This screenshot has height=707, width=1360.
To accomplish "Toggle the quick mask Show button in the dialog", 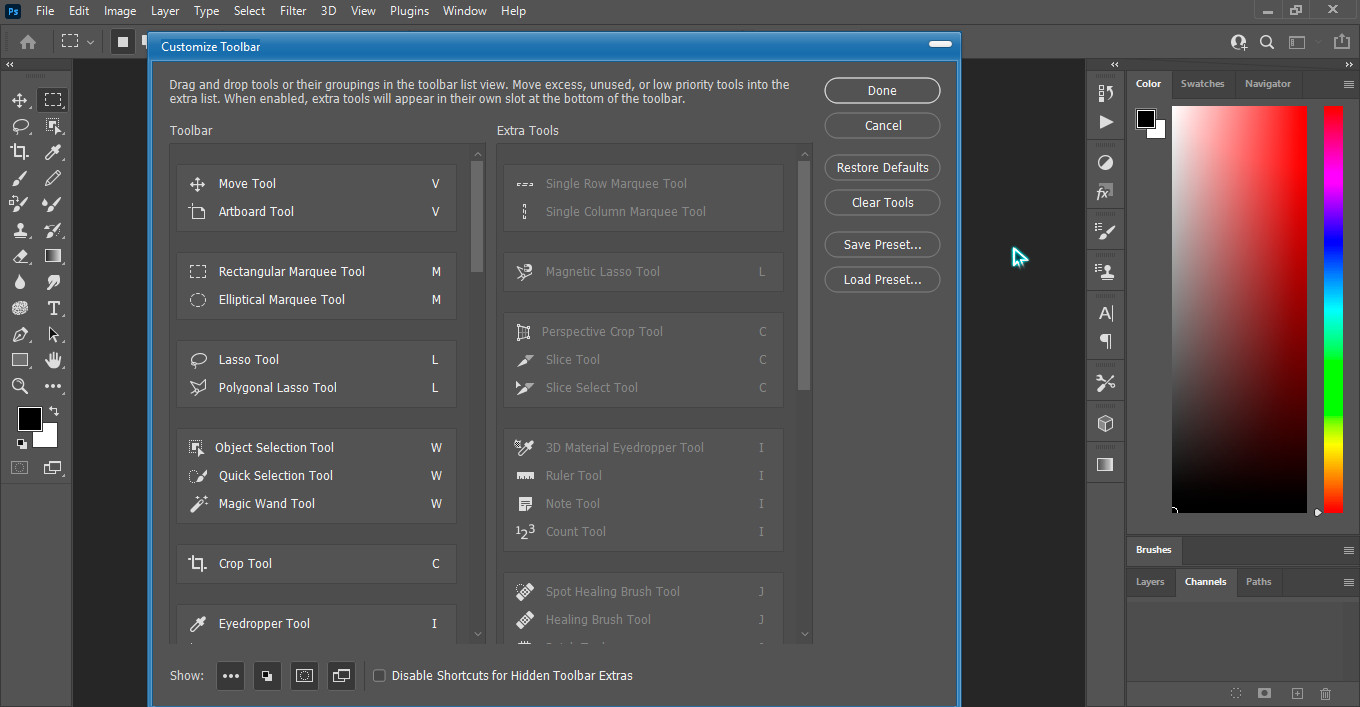I will pyautogui.click(x=304, y=676).
